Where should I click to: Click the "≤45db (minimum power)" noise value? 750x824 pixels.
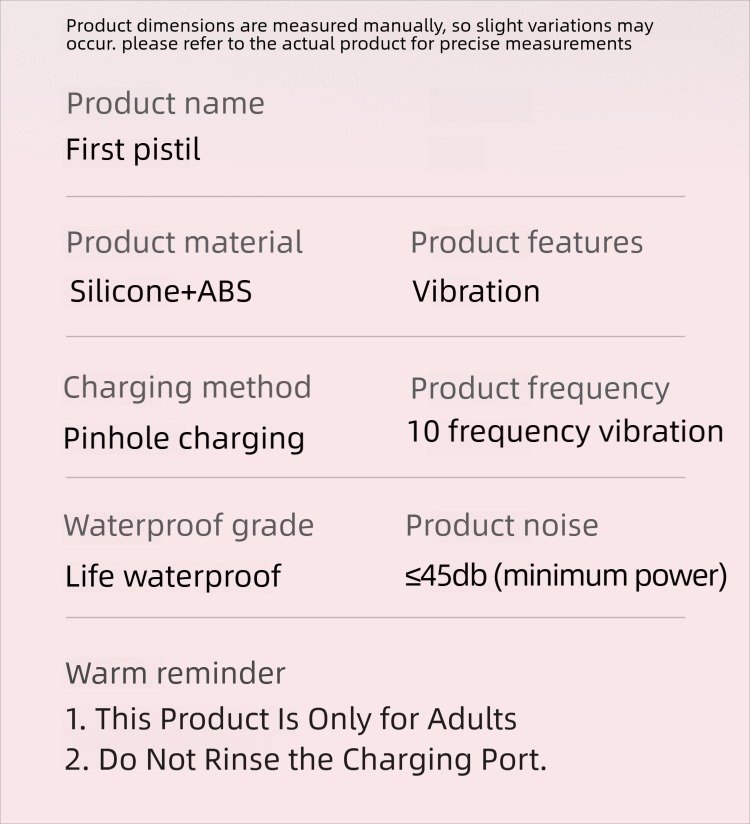(x=566, y=576)
